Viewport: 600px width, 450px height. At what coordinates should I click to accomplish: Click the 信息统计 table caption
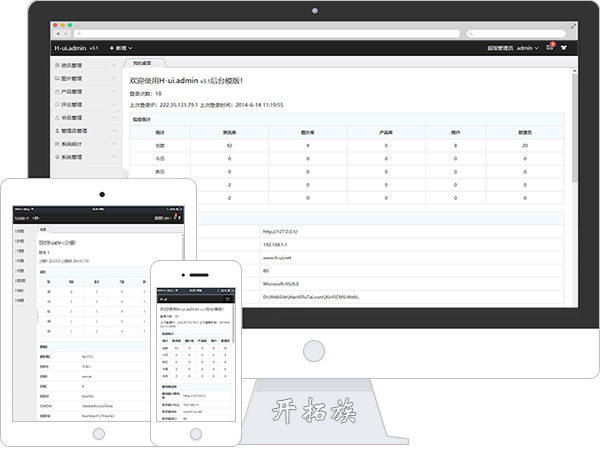point(142,119)
